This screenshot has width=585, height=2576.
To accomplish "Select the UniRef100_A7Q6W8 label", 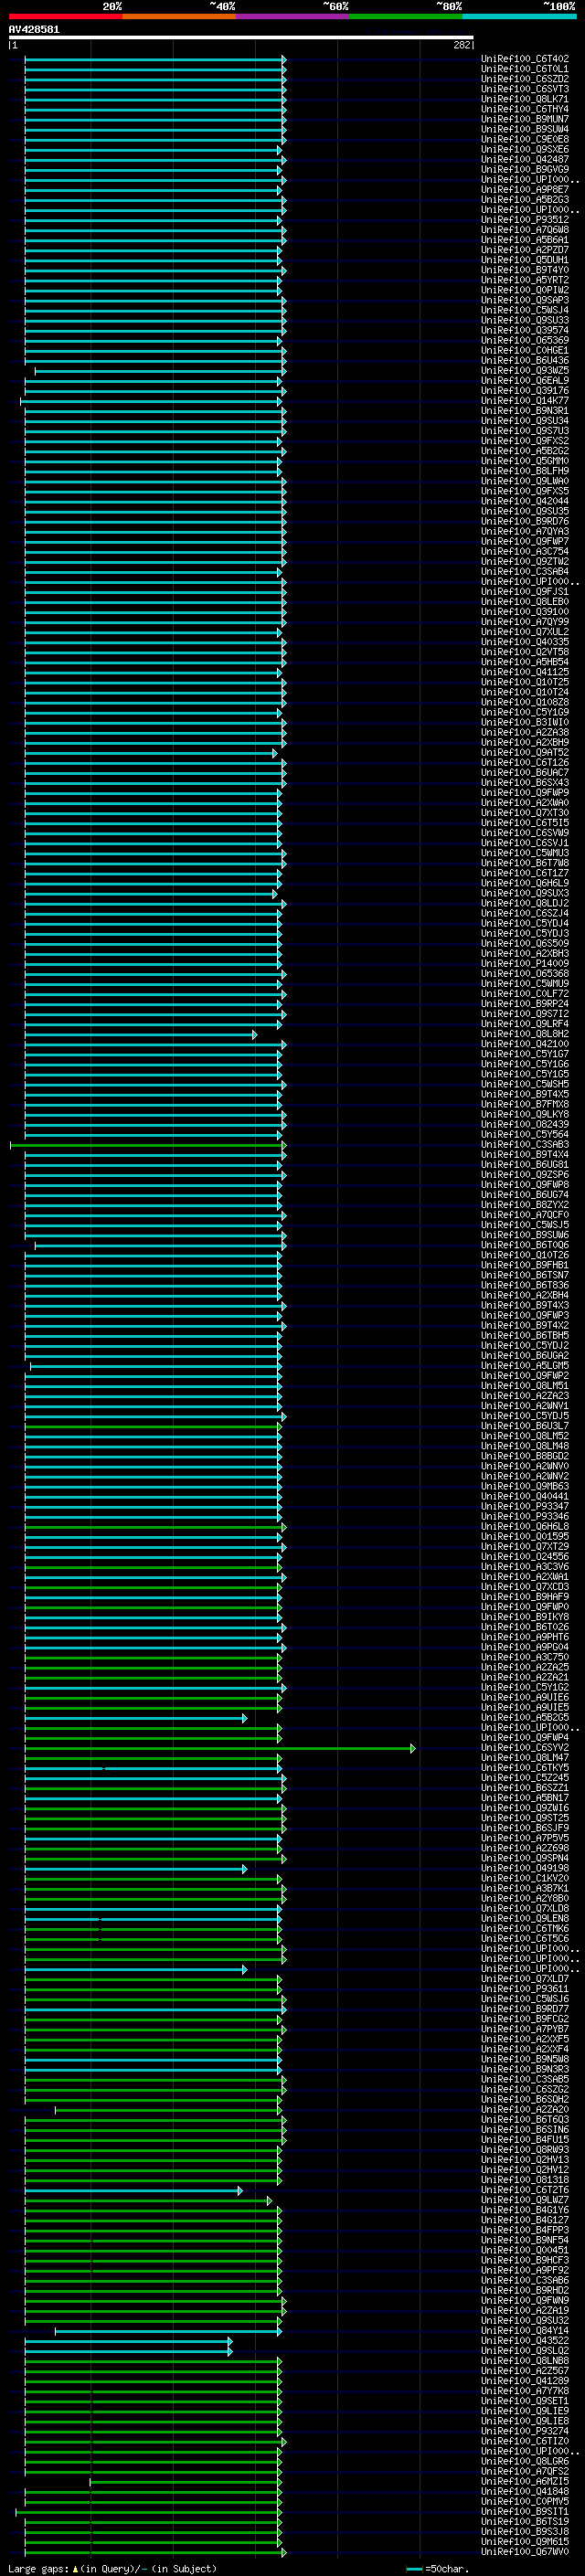I will click(x=525, y=230).
